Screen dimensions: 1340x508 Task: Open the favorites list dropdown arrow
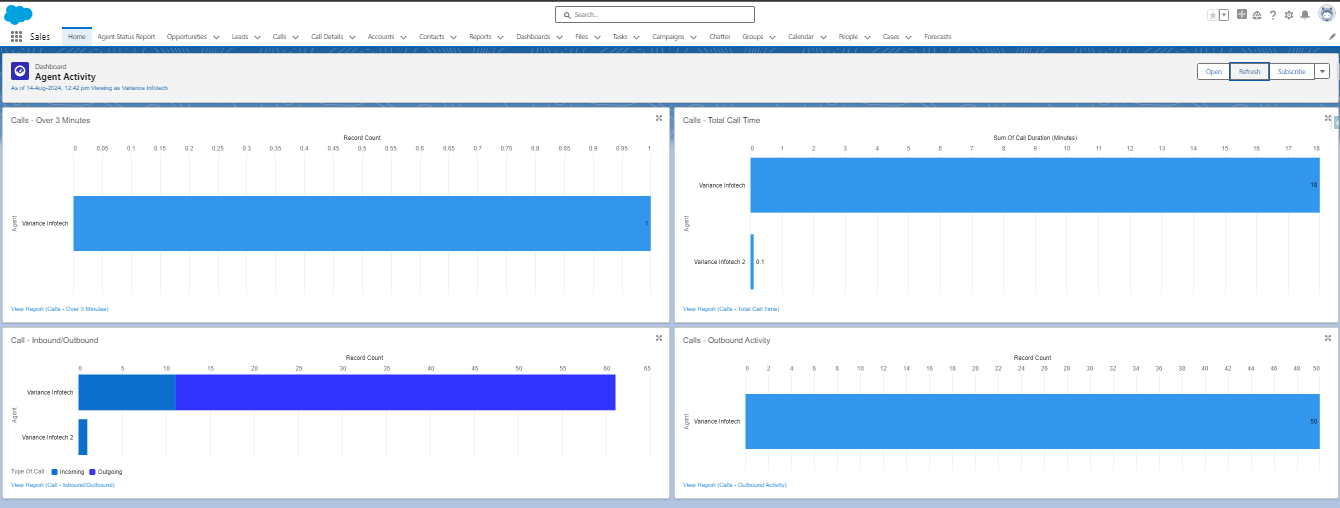(1223, 15)
